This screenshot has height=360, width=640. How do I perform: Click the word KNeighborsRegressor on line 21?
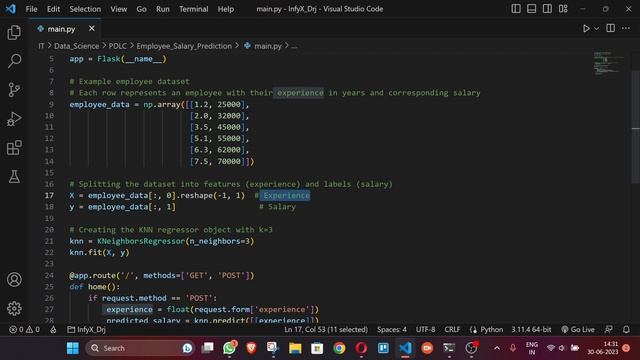coord(141,241)
